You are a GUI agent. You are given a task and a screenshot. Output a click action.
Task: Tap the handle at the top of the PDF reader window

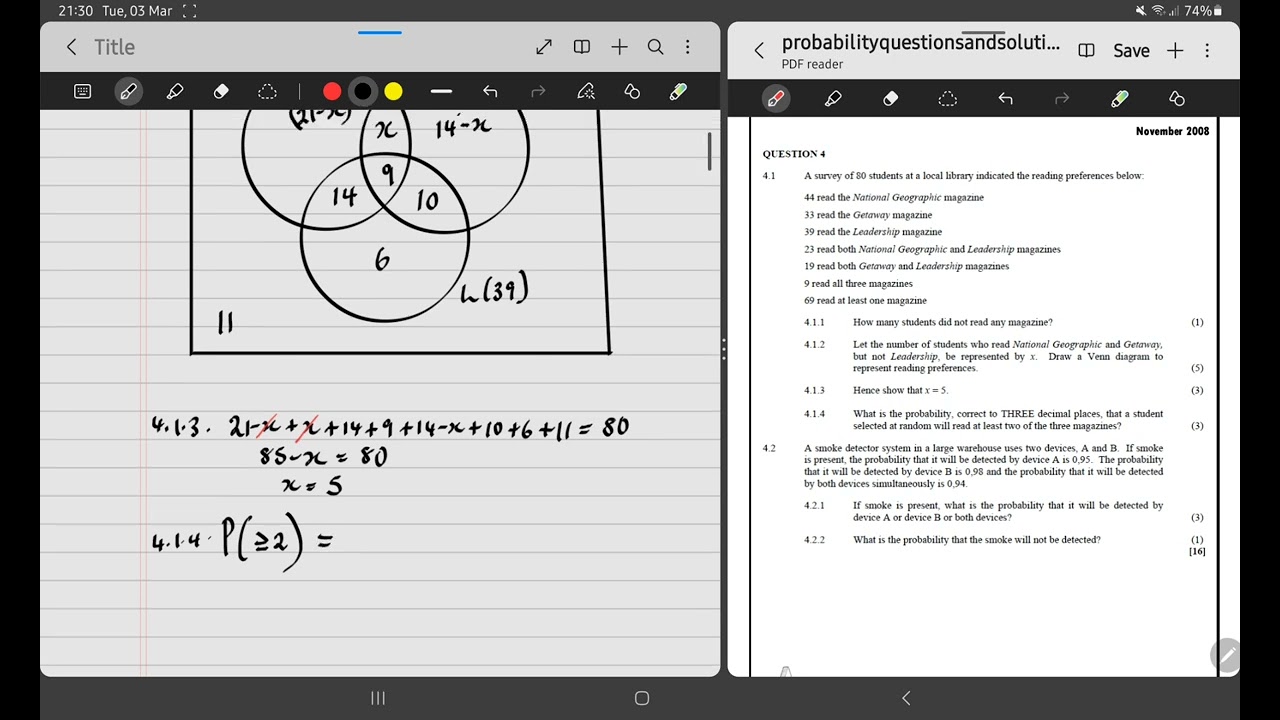click(983, 32)
